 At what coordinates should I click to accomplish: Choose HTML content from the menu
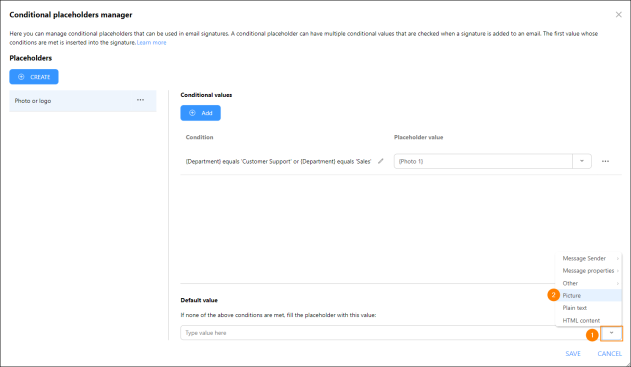click(588, 320)
